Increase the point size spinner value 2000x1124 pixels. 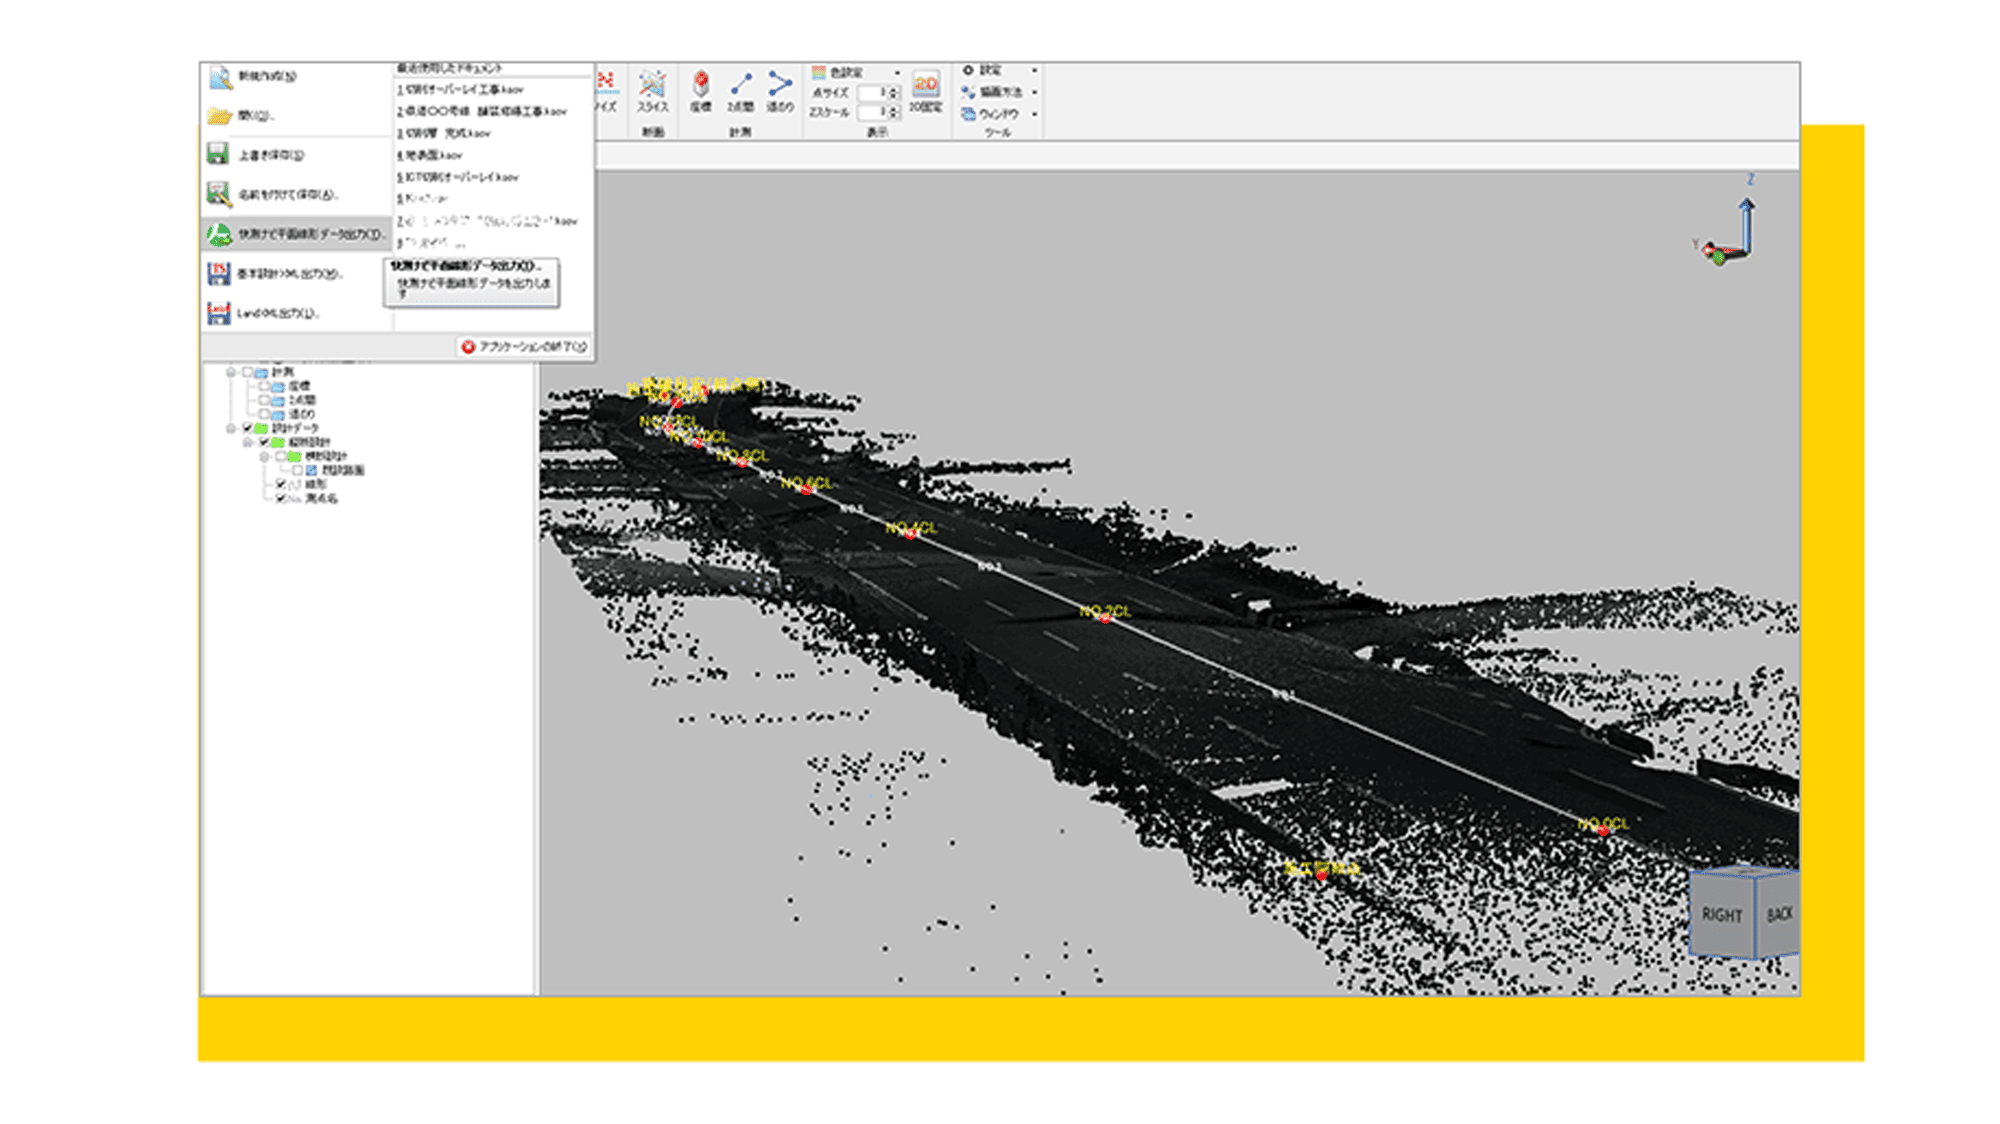tap(894, 89)
